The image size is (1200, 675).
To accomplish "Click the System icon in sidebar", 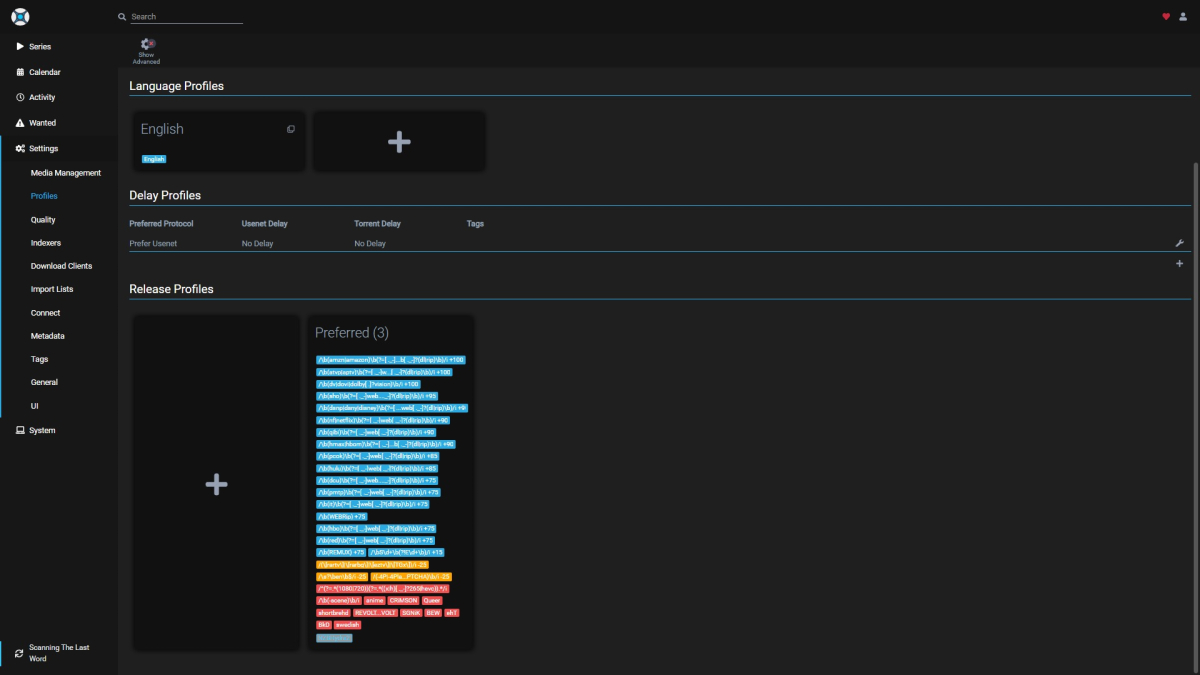I will (19, 430).
